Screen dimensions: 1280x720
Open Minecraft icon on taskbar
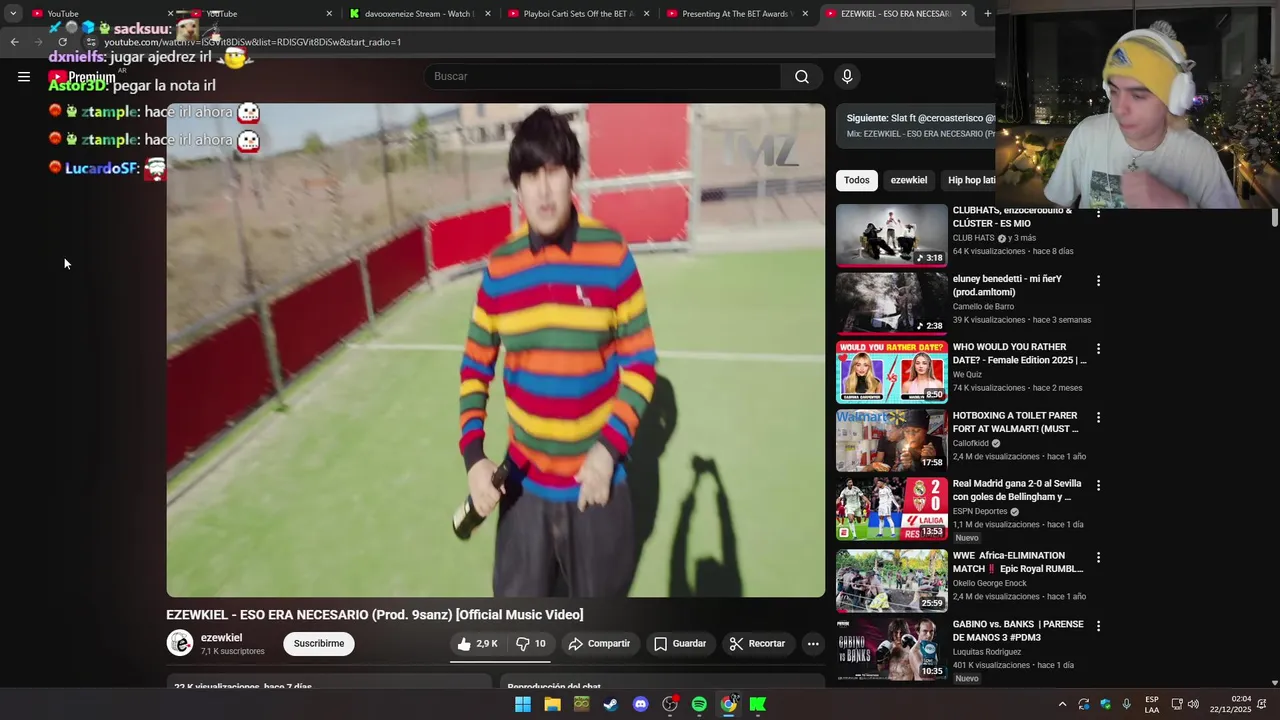pos(581,704)
